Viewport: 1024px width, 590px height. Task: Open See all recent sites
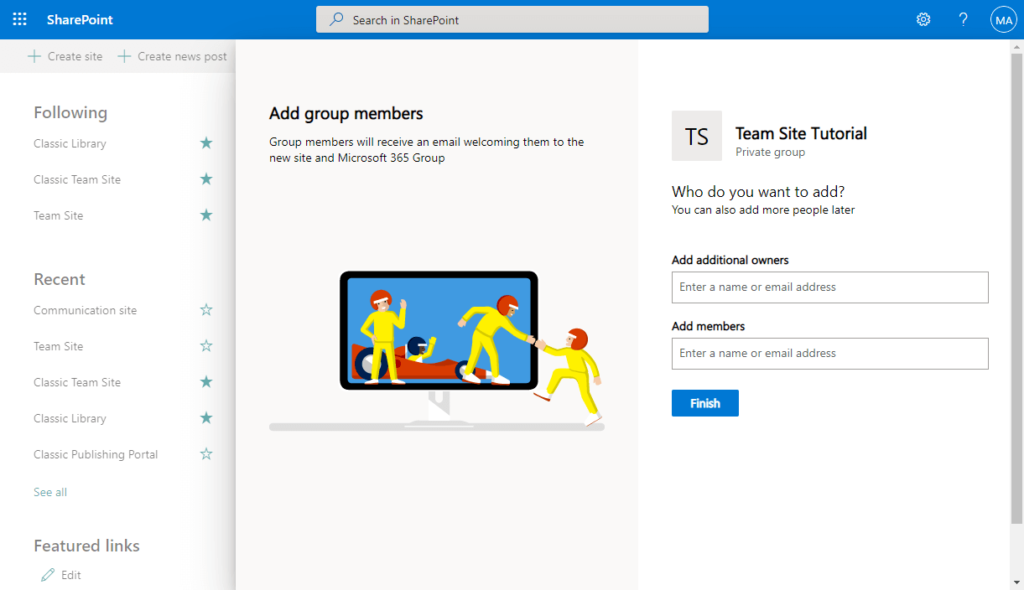click(50, 492)
